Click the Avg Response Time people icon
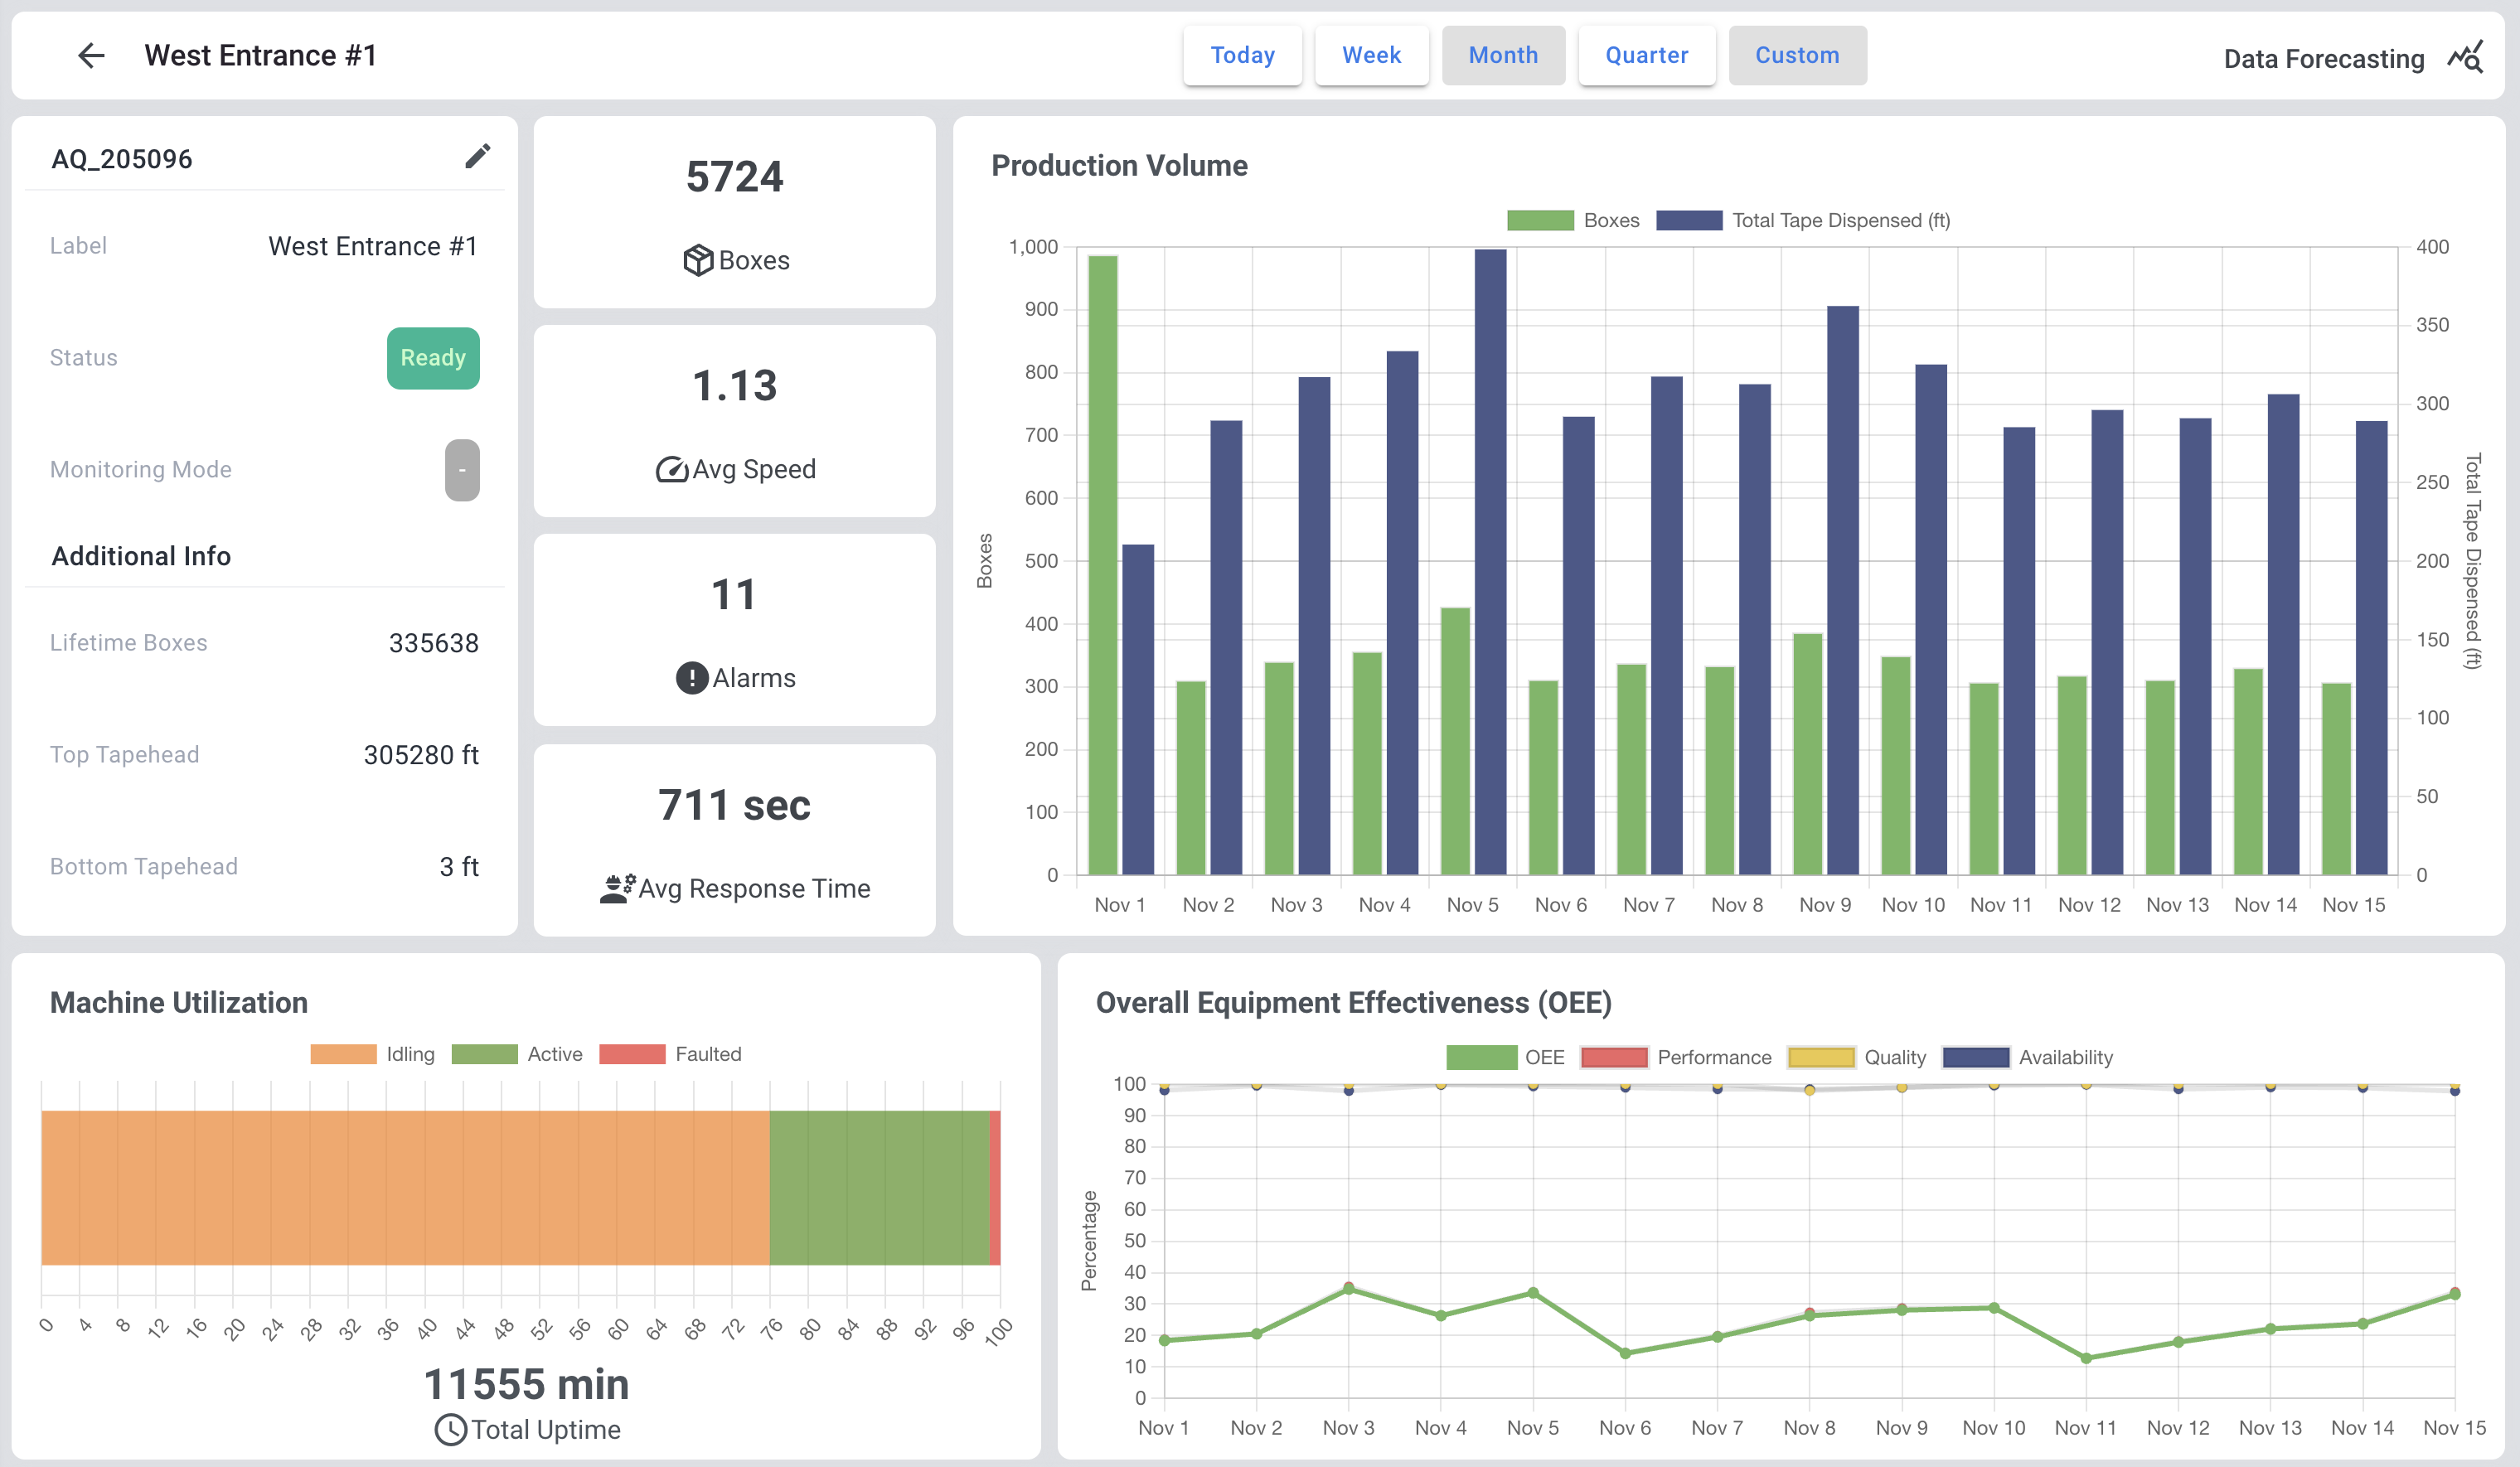Viewport: 2520px width, 1467px height. pyautogui.click(x=616, y=888)
